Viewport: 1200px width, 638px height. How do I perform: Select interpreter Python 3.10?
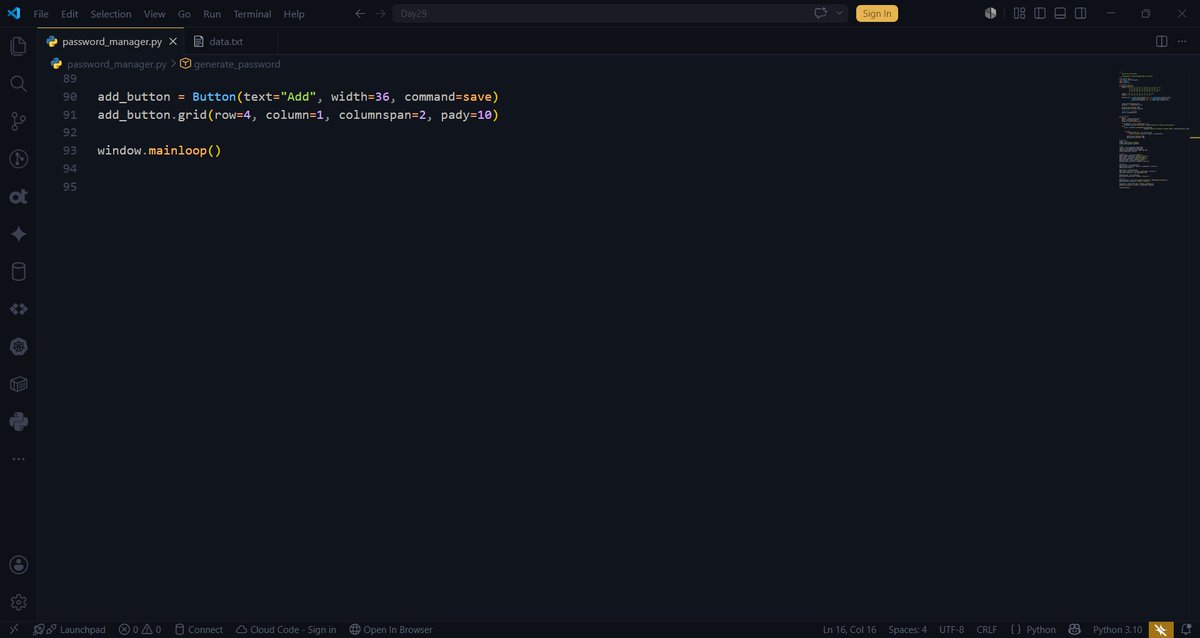point(1117,629)
